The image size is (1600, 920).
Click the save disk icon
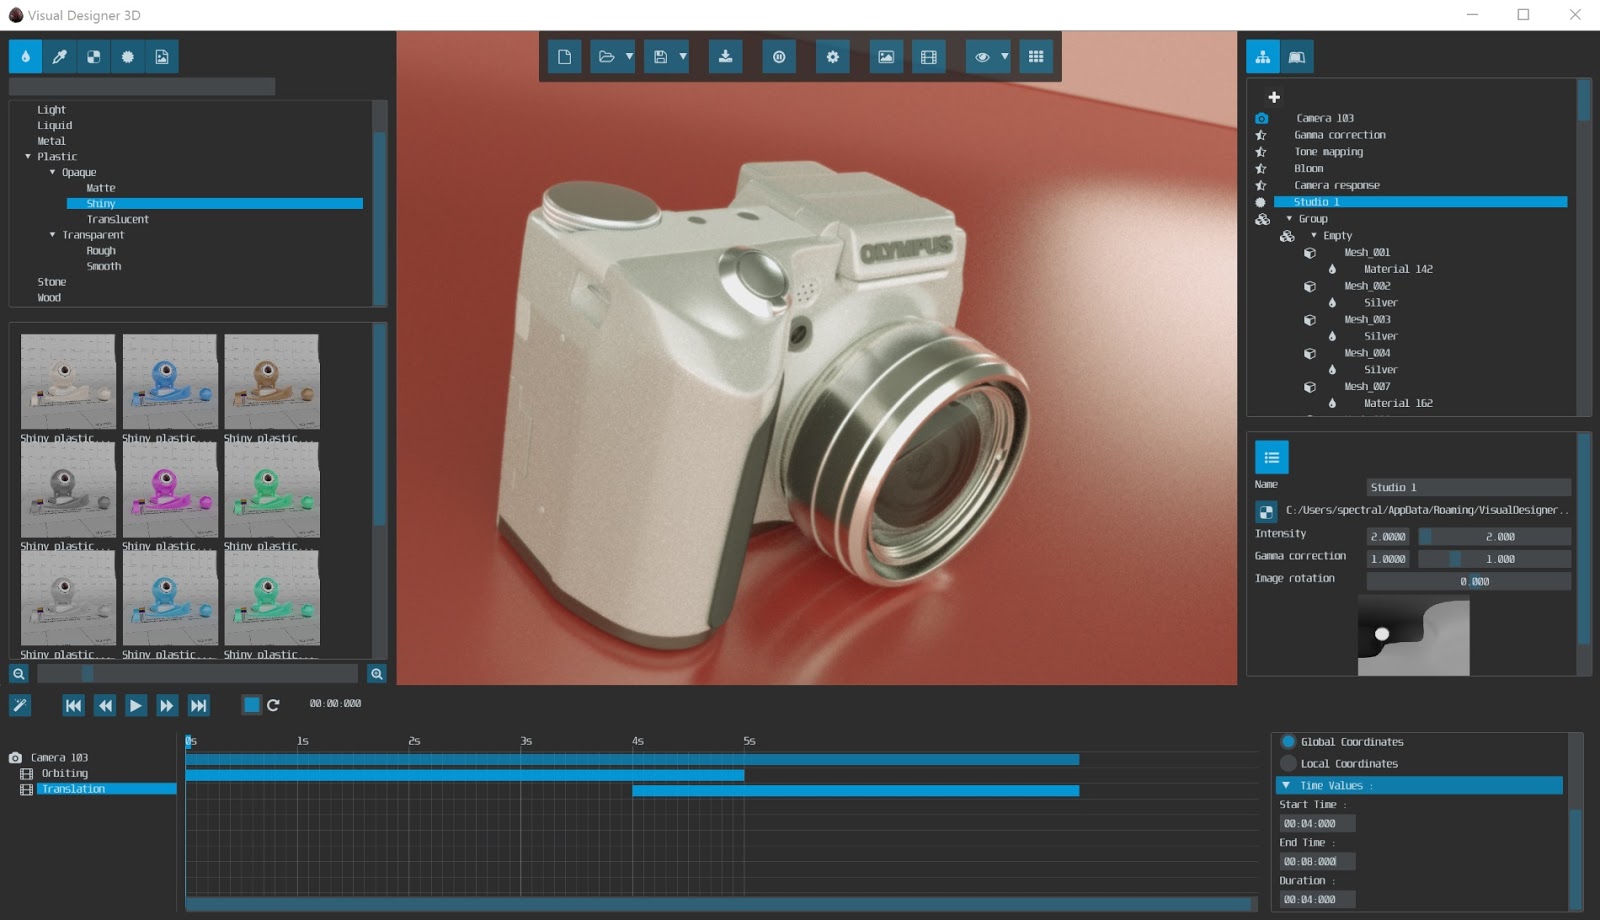click(x=660, y=57)
